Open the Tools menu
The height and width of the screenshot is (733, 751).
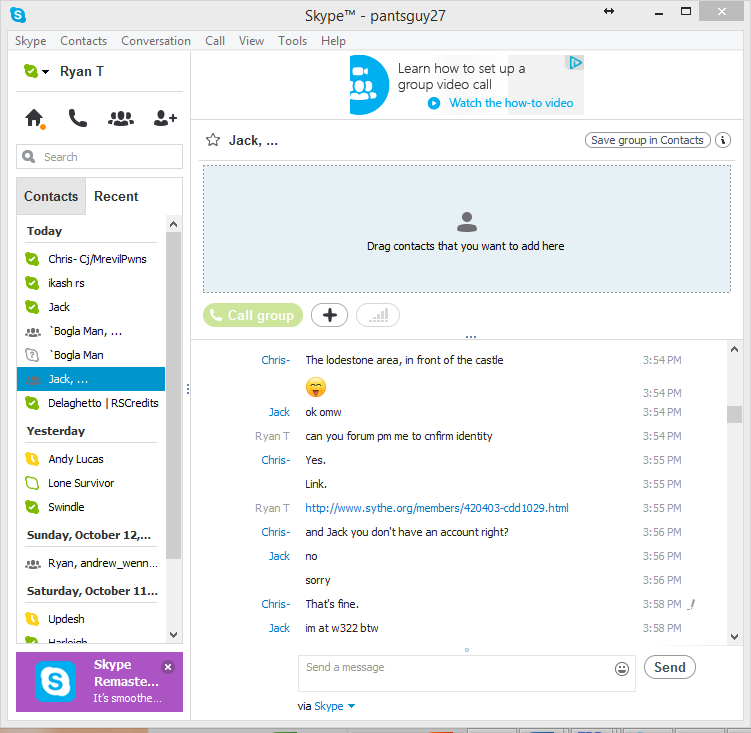point(292,41)
